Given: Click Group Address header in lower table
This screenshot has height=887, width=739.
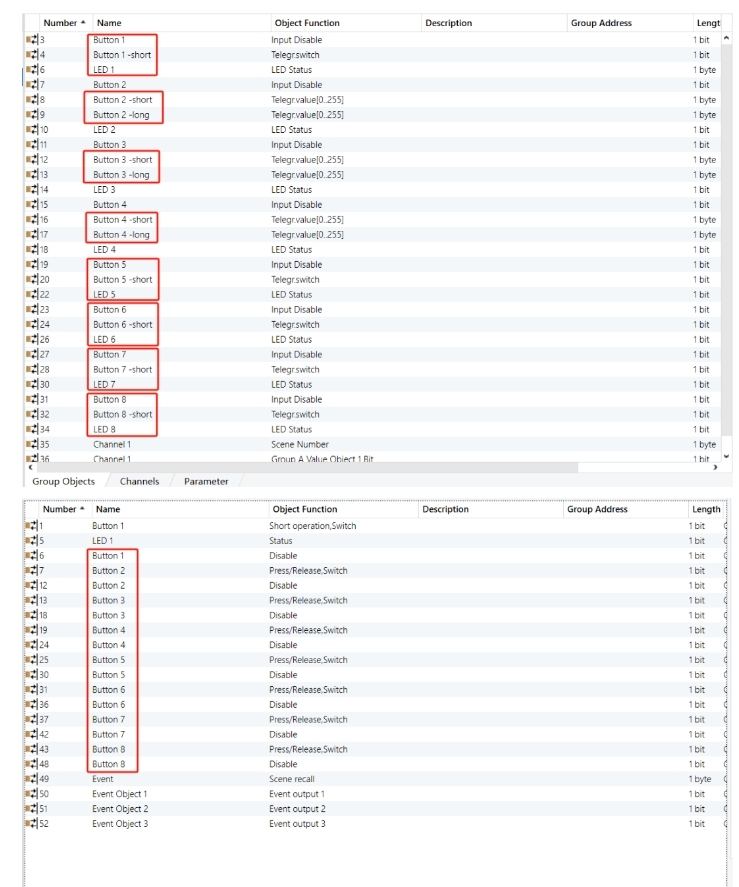Looking at the screenshot, I should (x=597, y=509).
